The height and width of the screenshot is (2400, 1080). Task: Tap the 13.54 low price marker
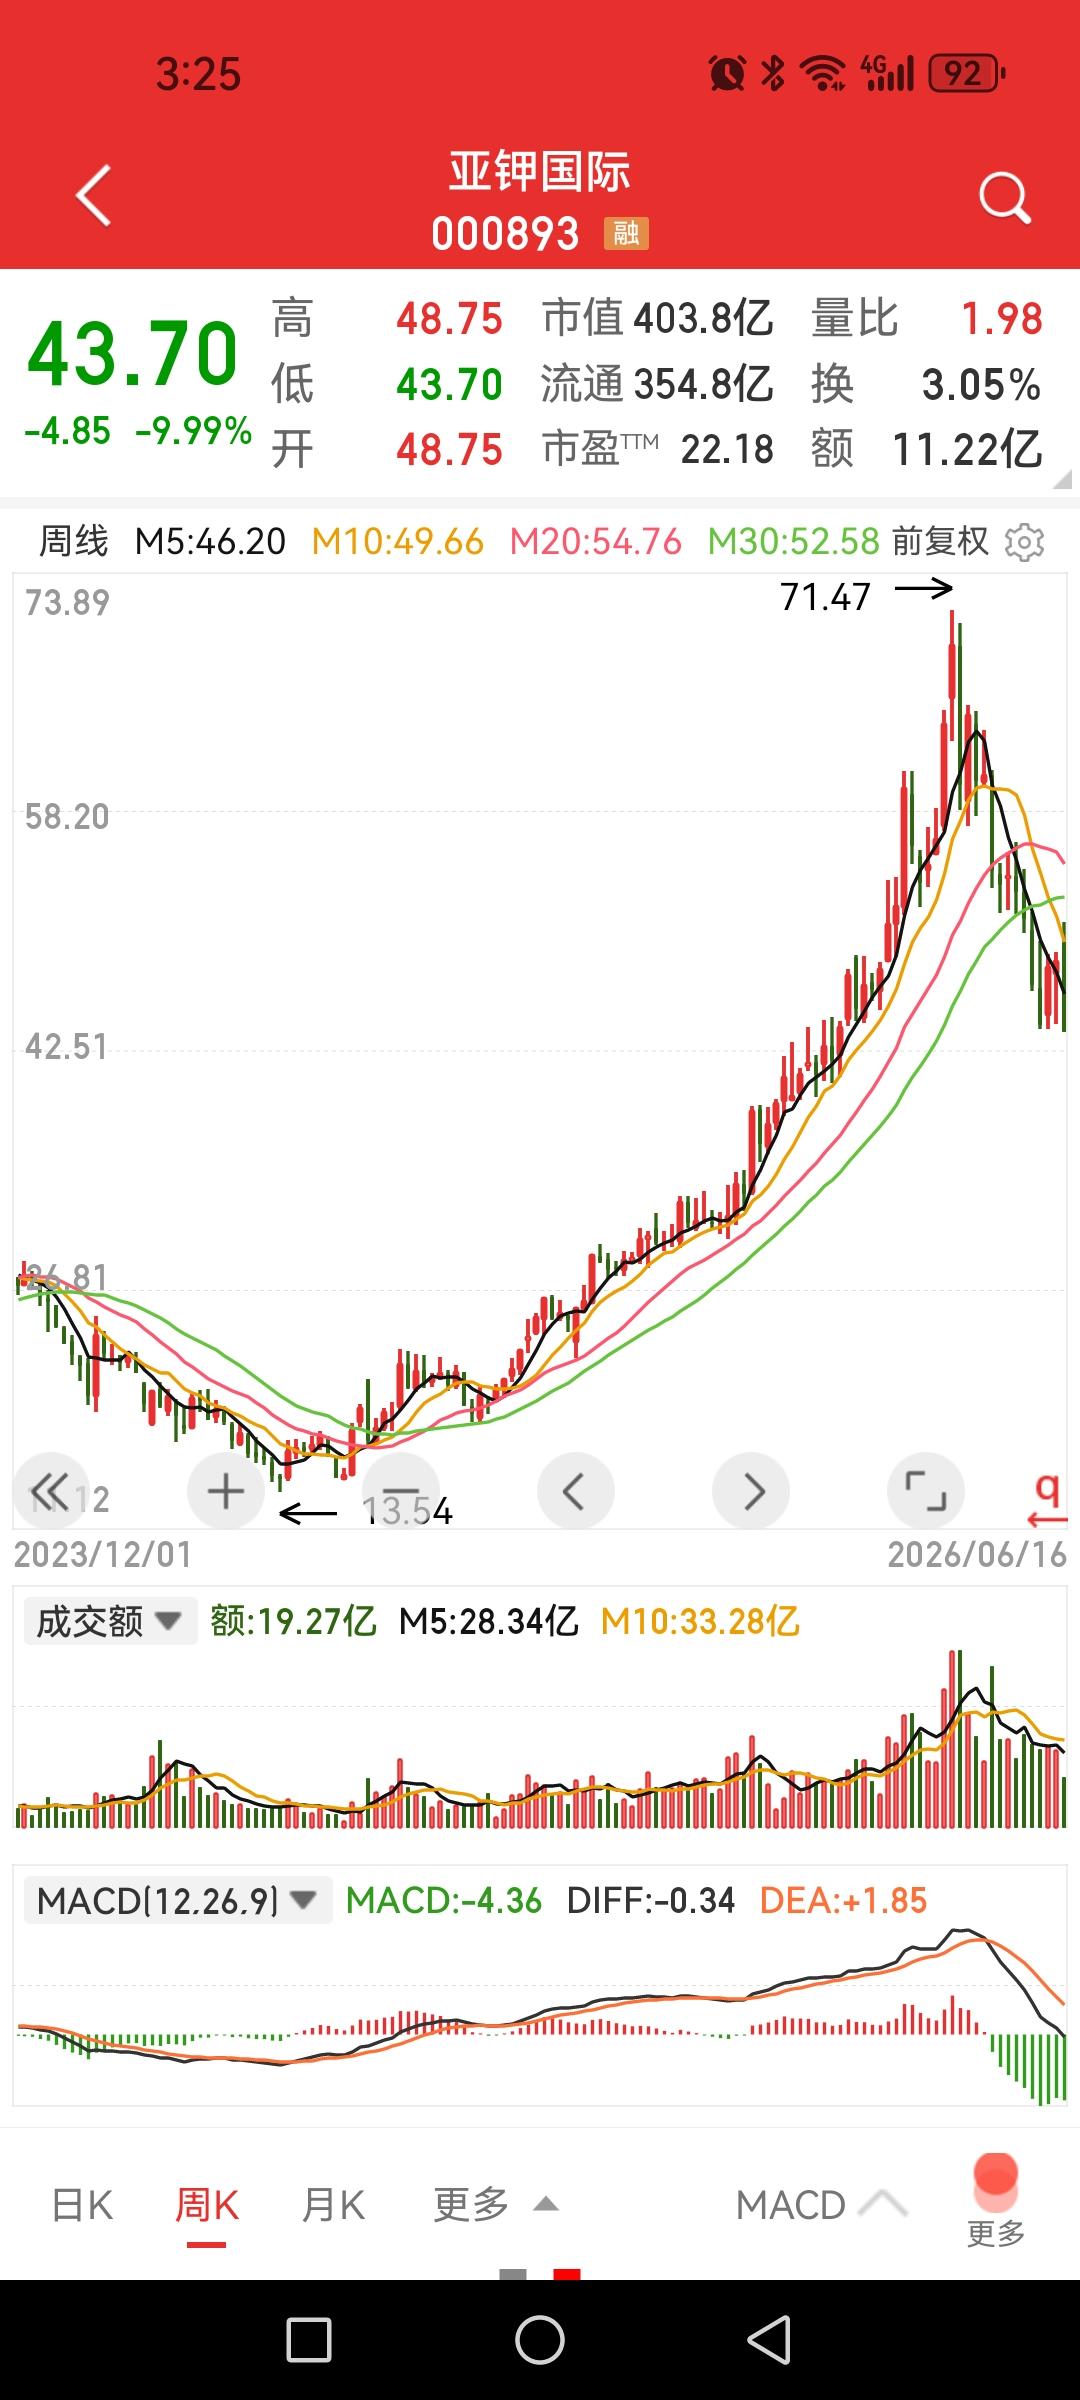(x=407, y=1511)
